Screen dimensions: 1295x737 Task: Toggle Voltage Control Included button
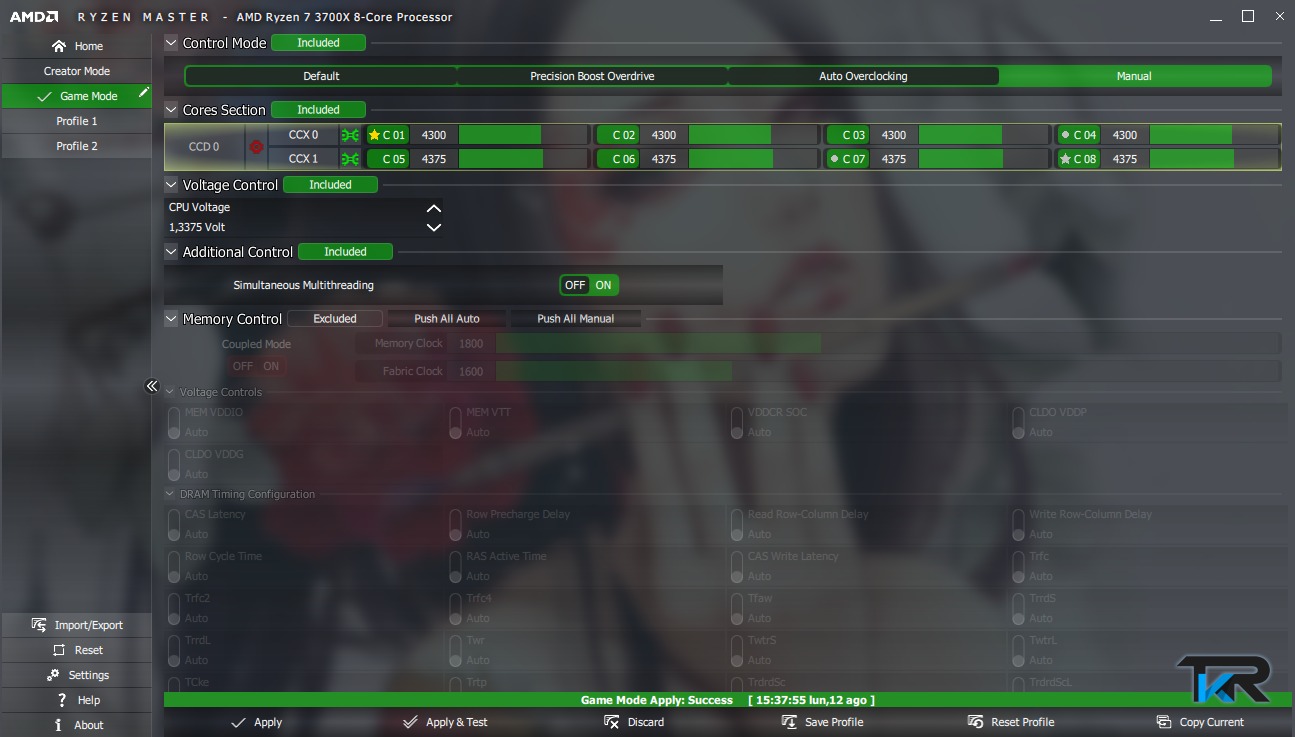pos(330,185)
